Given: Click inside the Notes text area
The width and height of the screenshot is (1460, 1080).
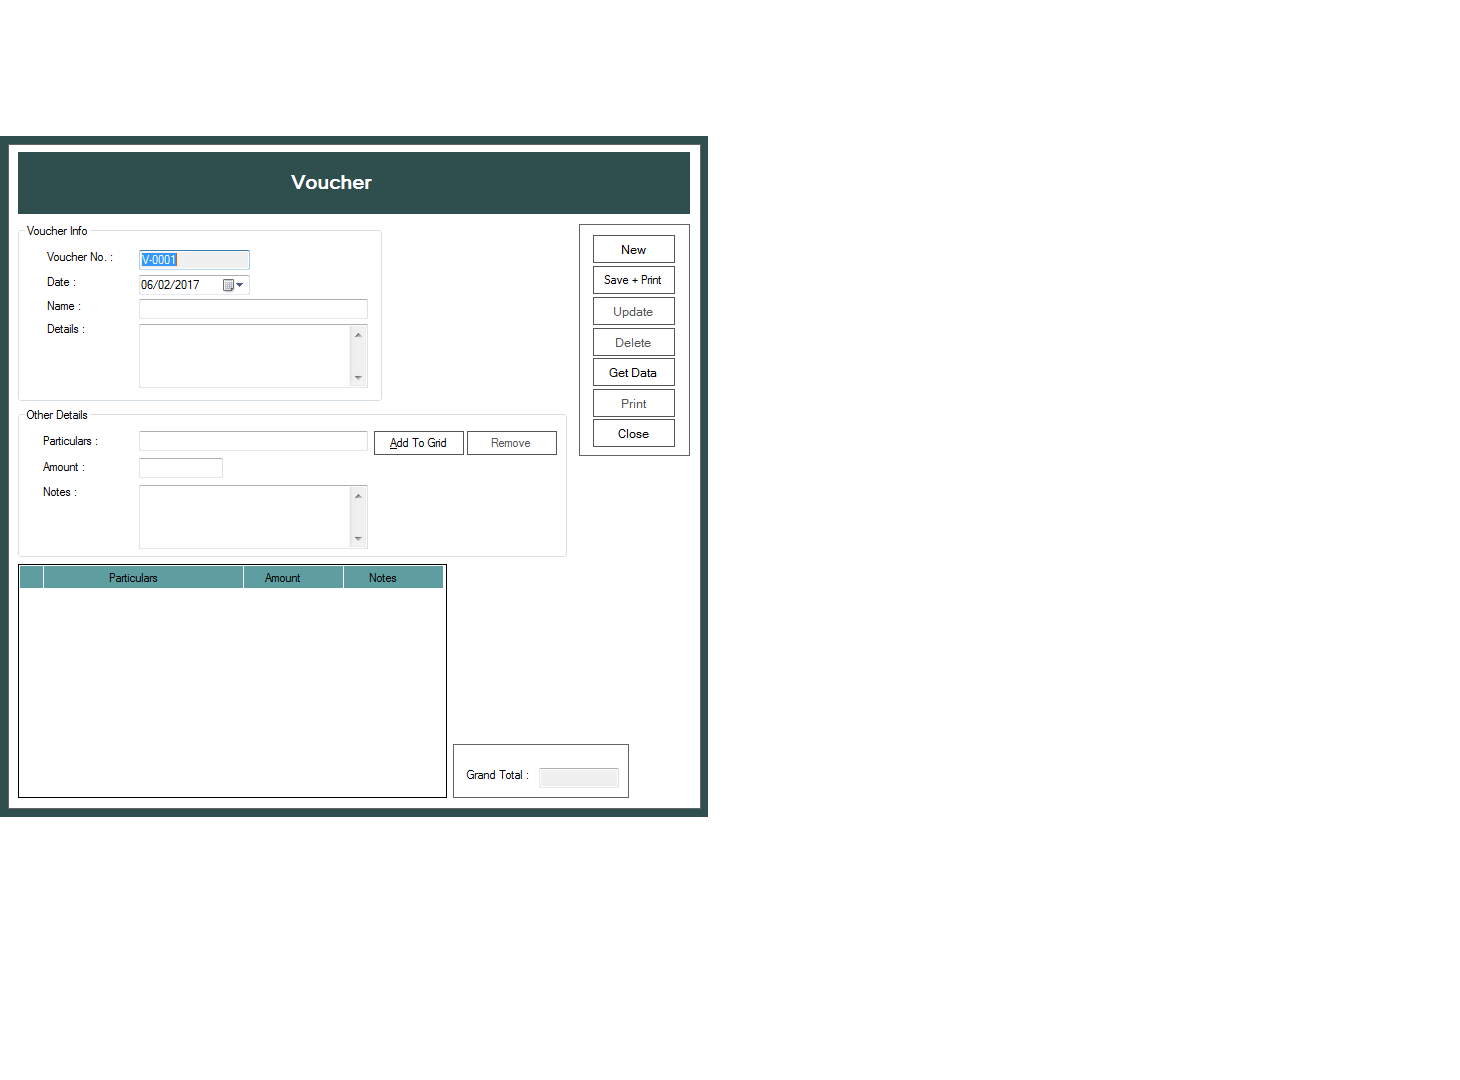Looking at the screenshot, I should (244, 517).
